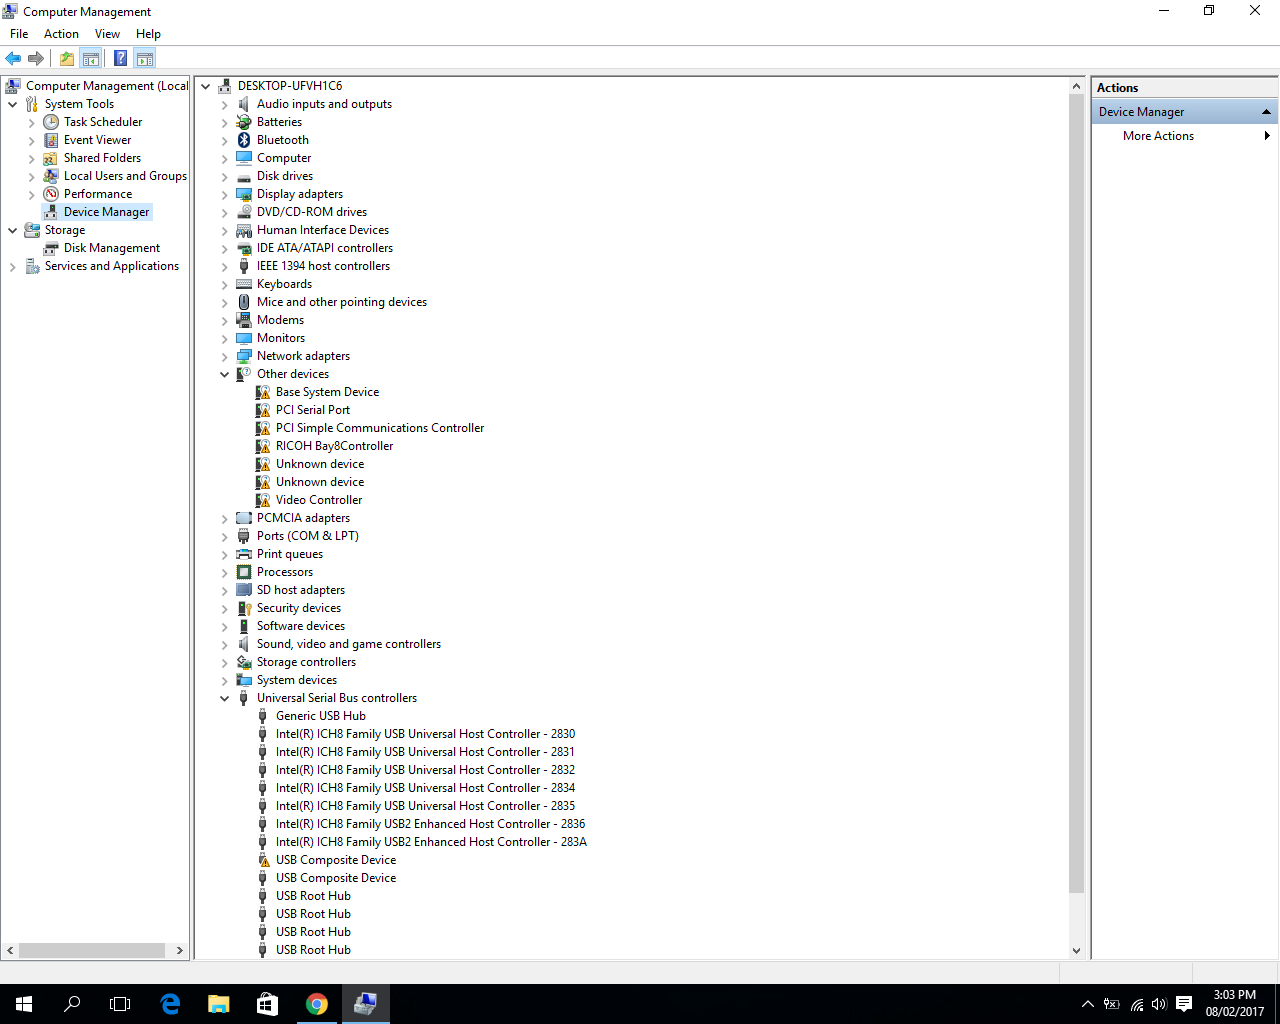Screen dimensions: 1280x1024
Task: Click the Back arrow in the toolbar
Action: coord(13,58)
